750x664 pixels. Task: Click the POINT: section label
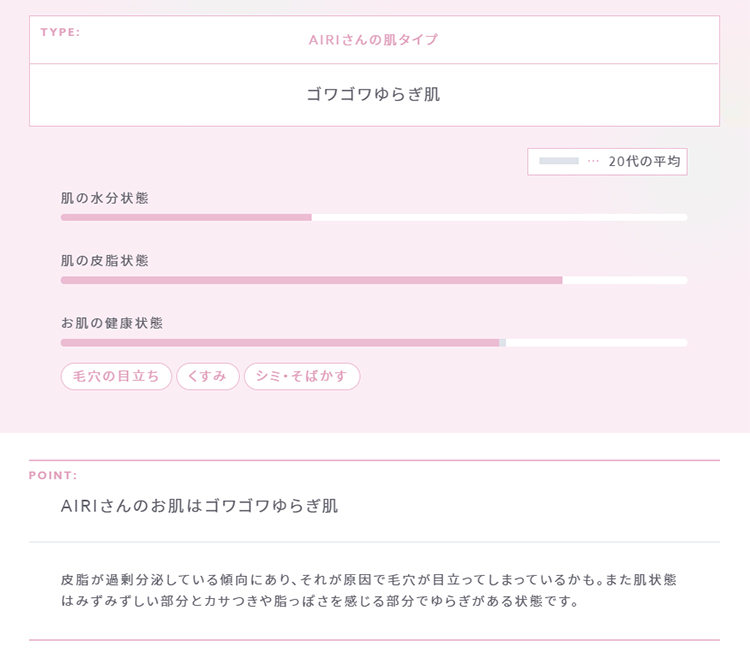click(53, 476)
